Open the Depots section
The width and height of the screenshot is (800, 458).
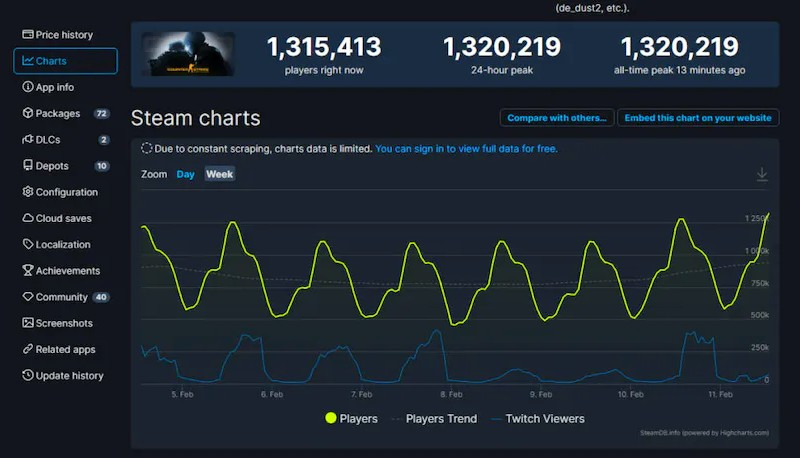point(65,166)
